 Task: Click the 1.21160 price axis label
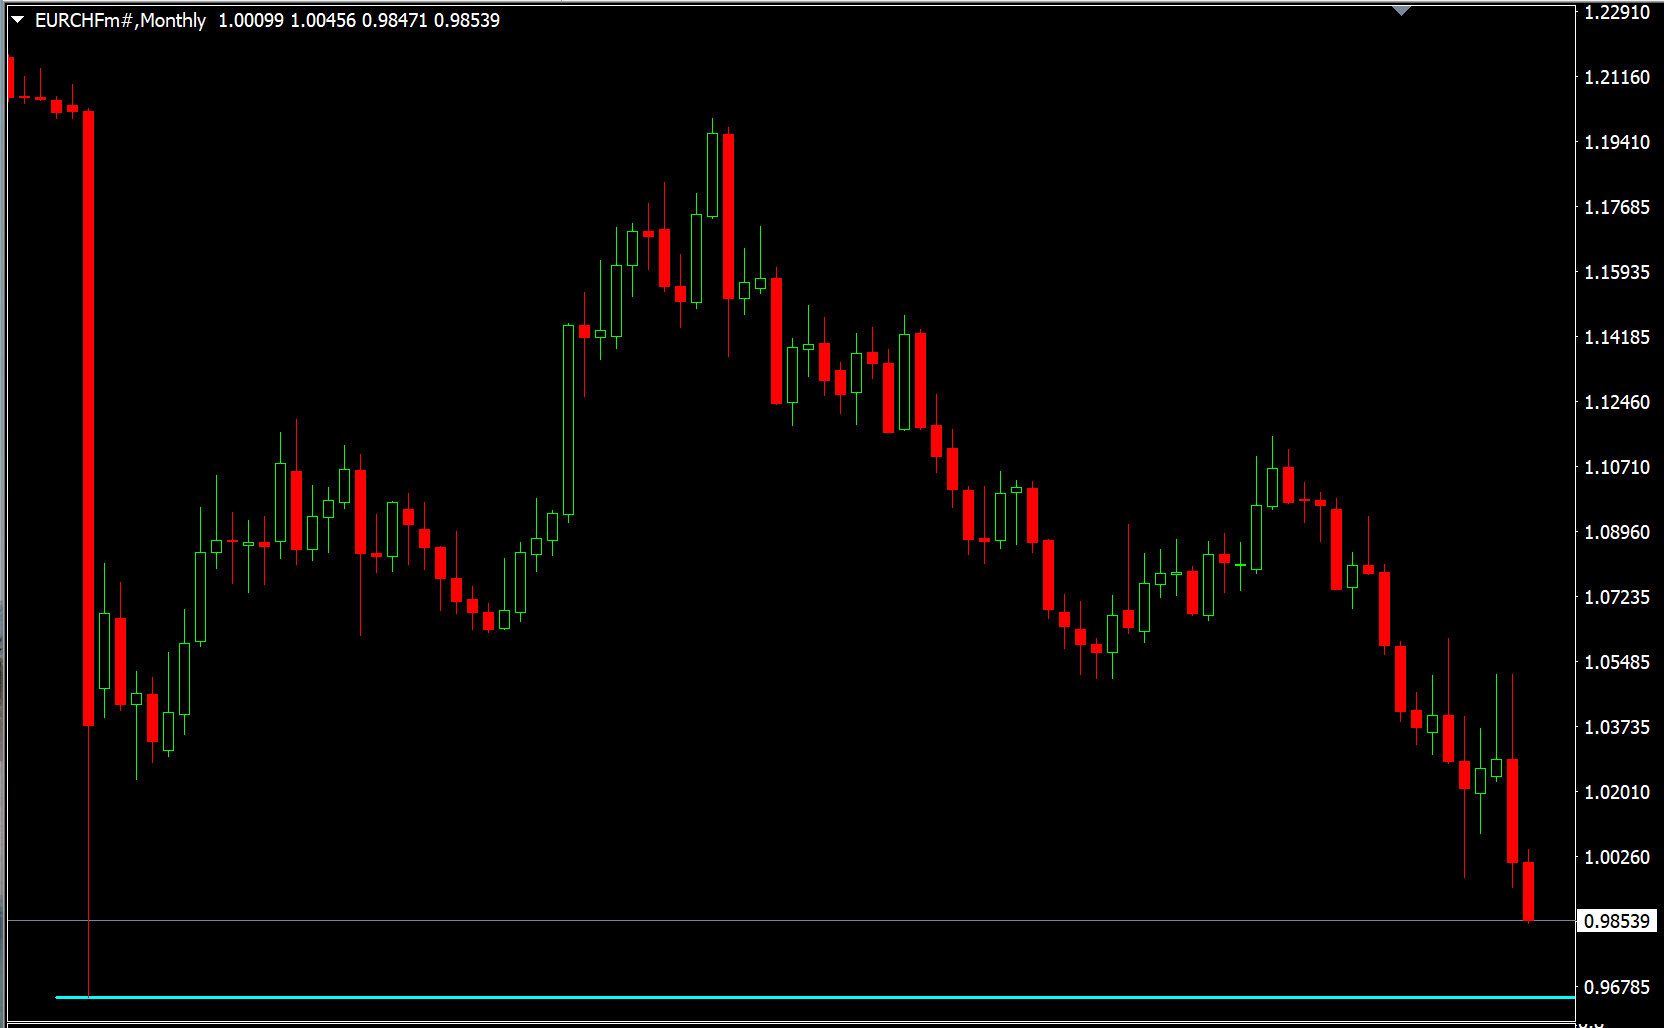tap(1616, 77)
